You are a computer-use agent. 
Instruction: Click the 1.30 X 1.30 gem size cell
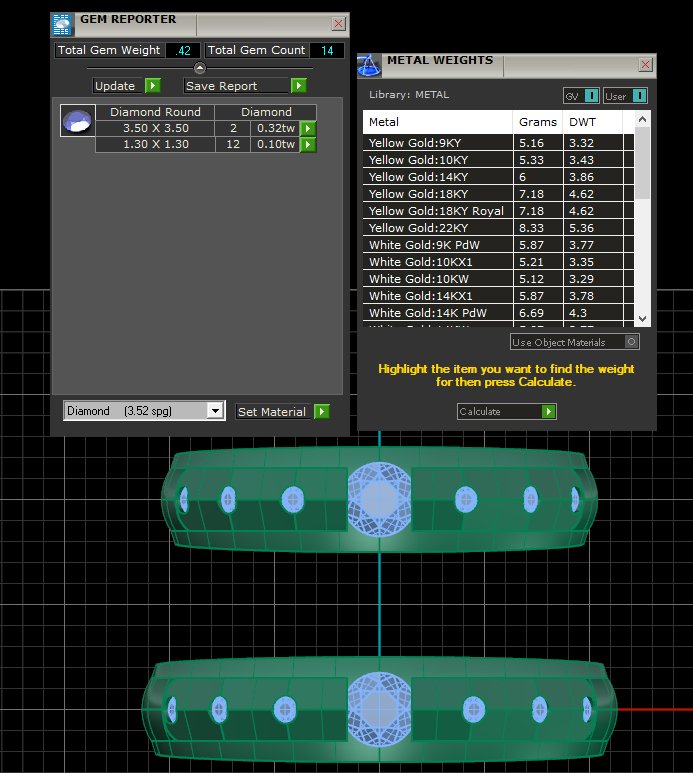[155, 144]
